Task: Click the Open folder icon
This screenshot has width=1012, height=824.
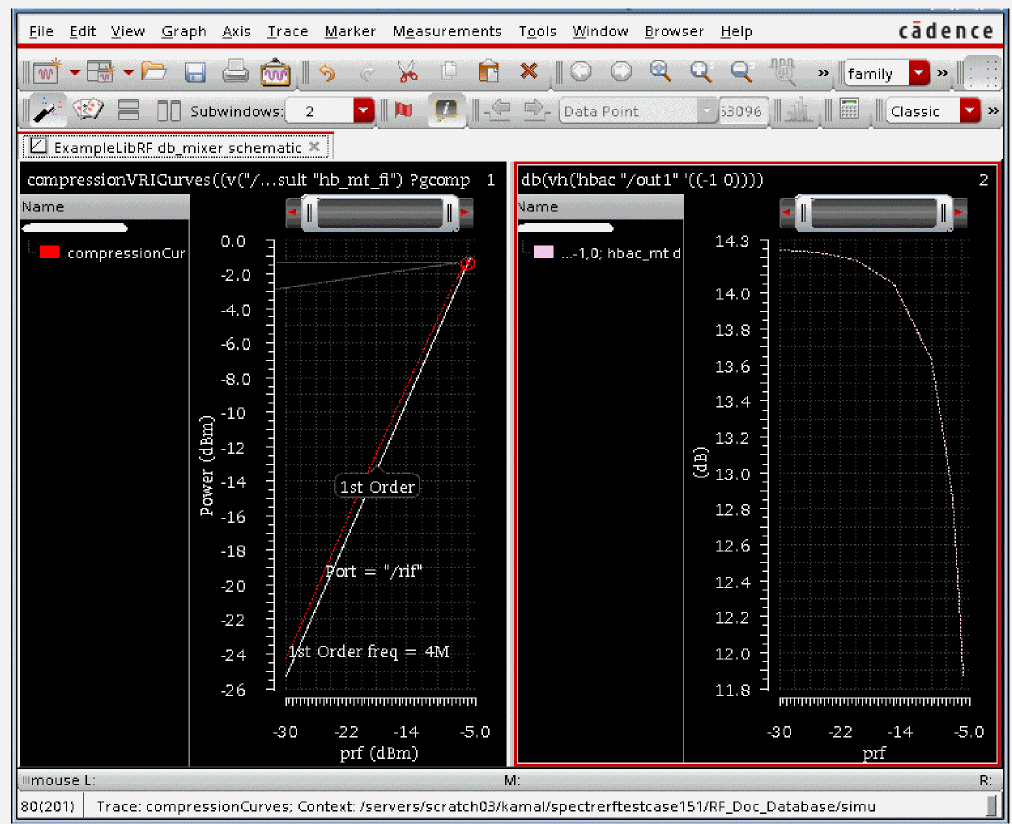Action: [x=153, y=72]
